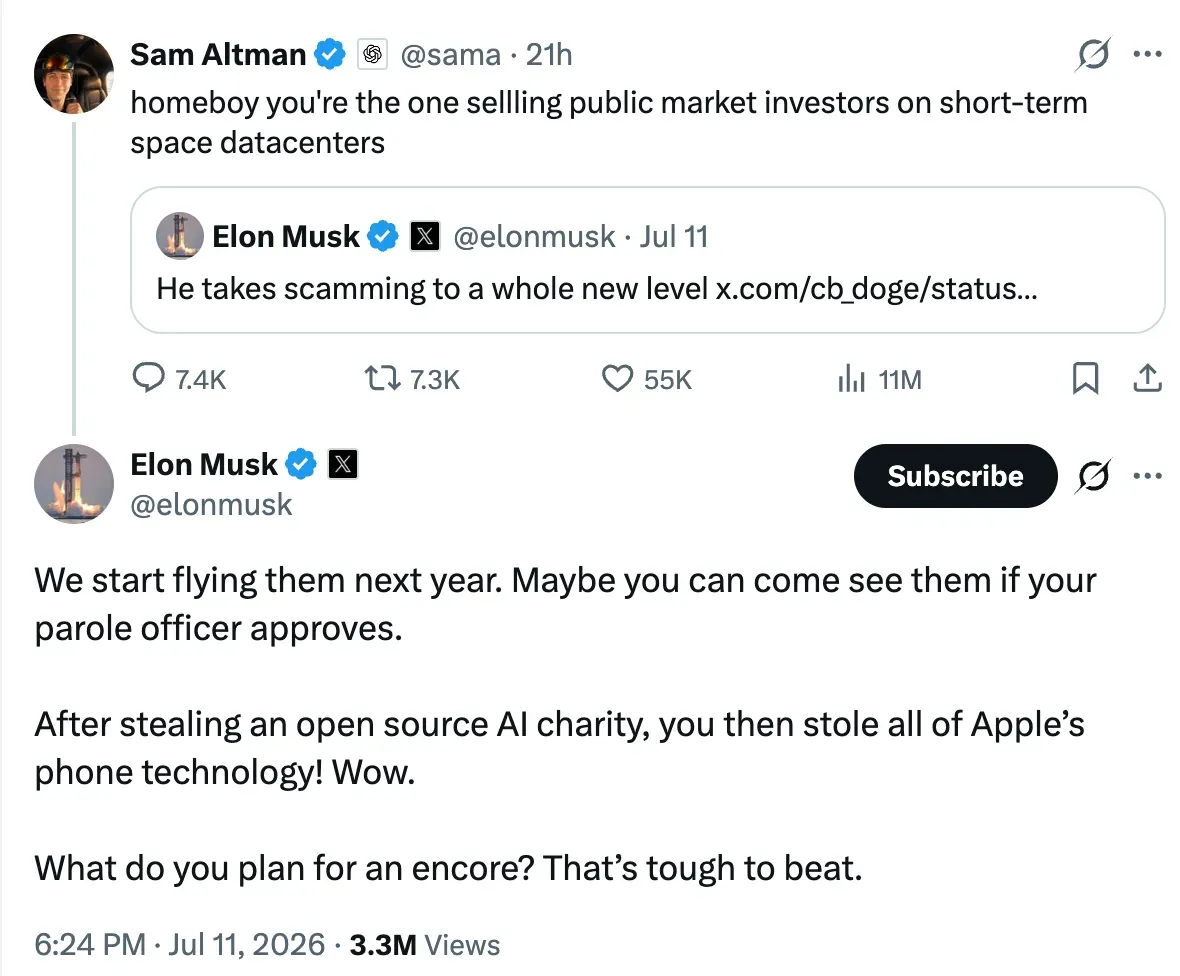Open Sam Altman's profile picture

[74, 74]
